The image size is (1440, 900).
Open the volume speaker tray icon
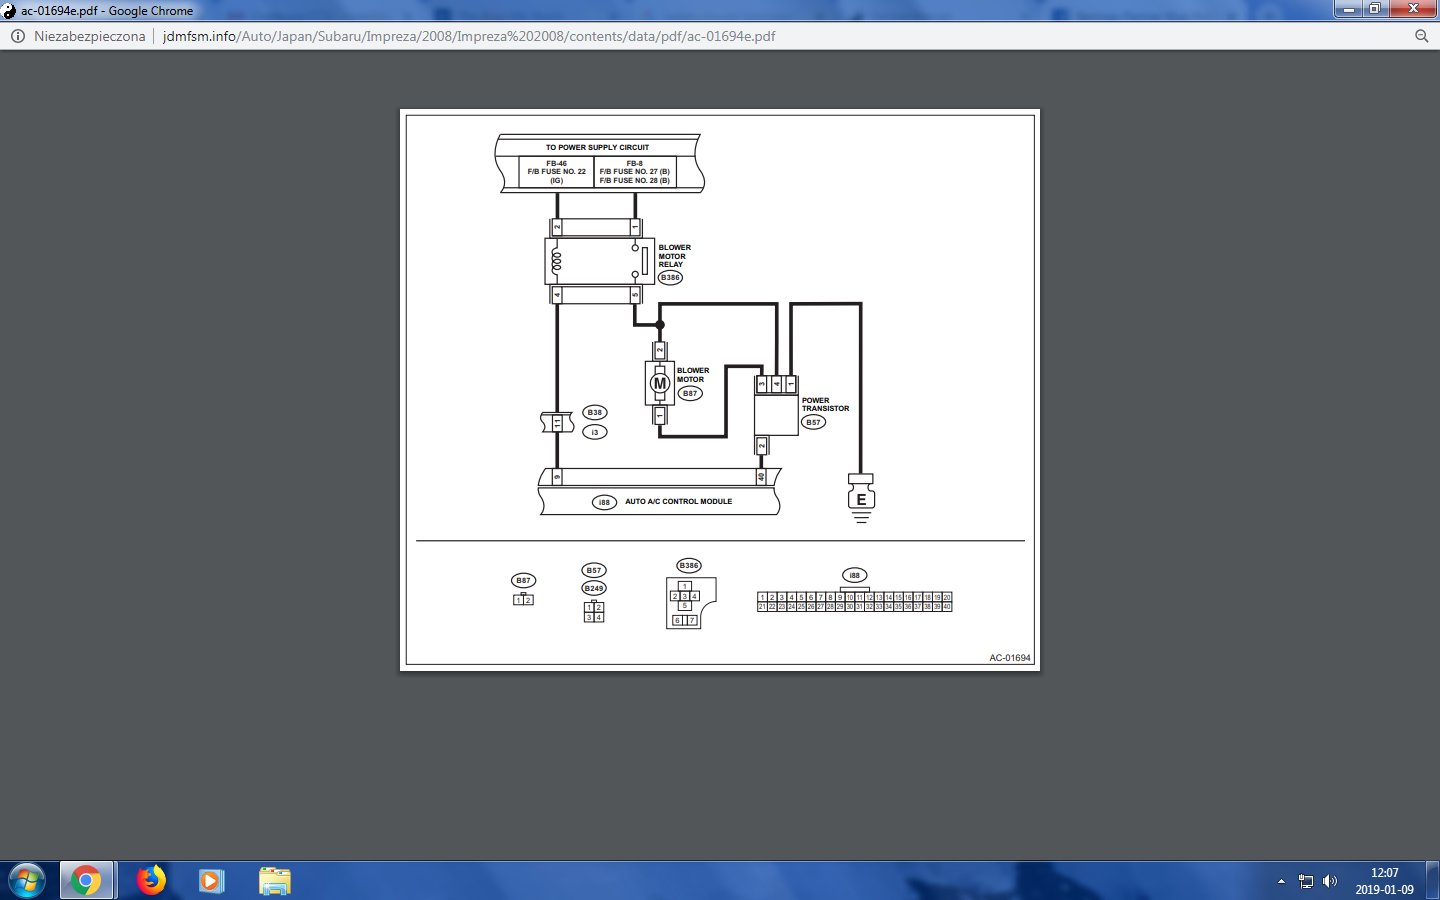(x=1330, y=881)
